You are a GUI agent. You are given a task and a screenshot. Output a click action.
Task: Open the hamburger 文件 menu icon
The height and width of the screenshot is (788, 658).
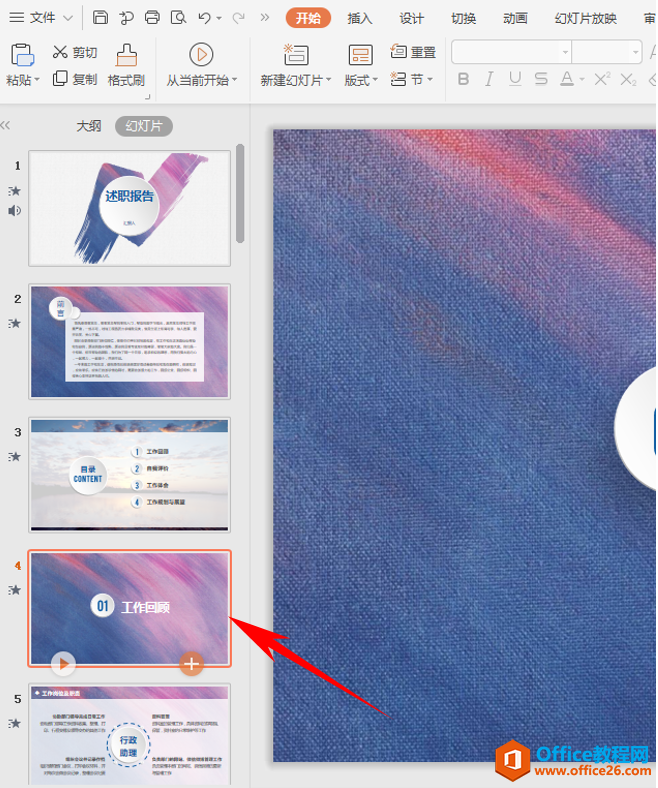[x=17, y=18]
